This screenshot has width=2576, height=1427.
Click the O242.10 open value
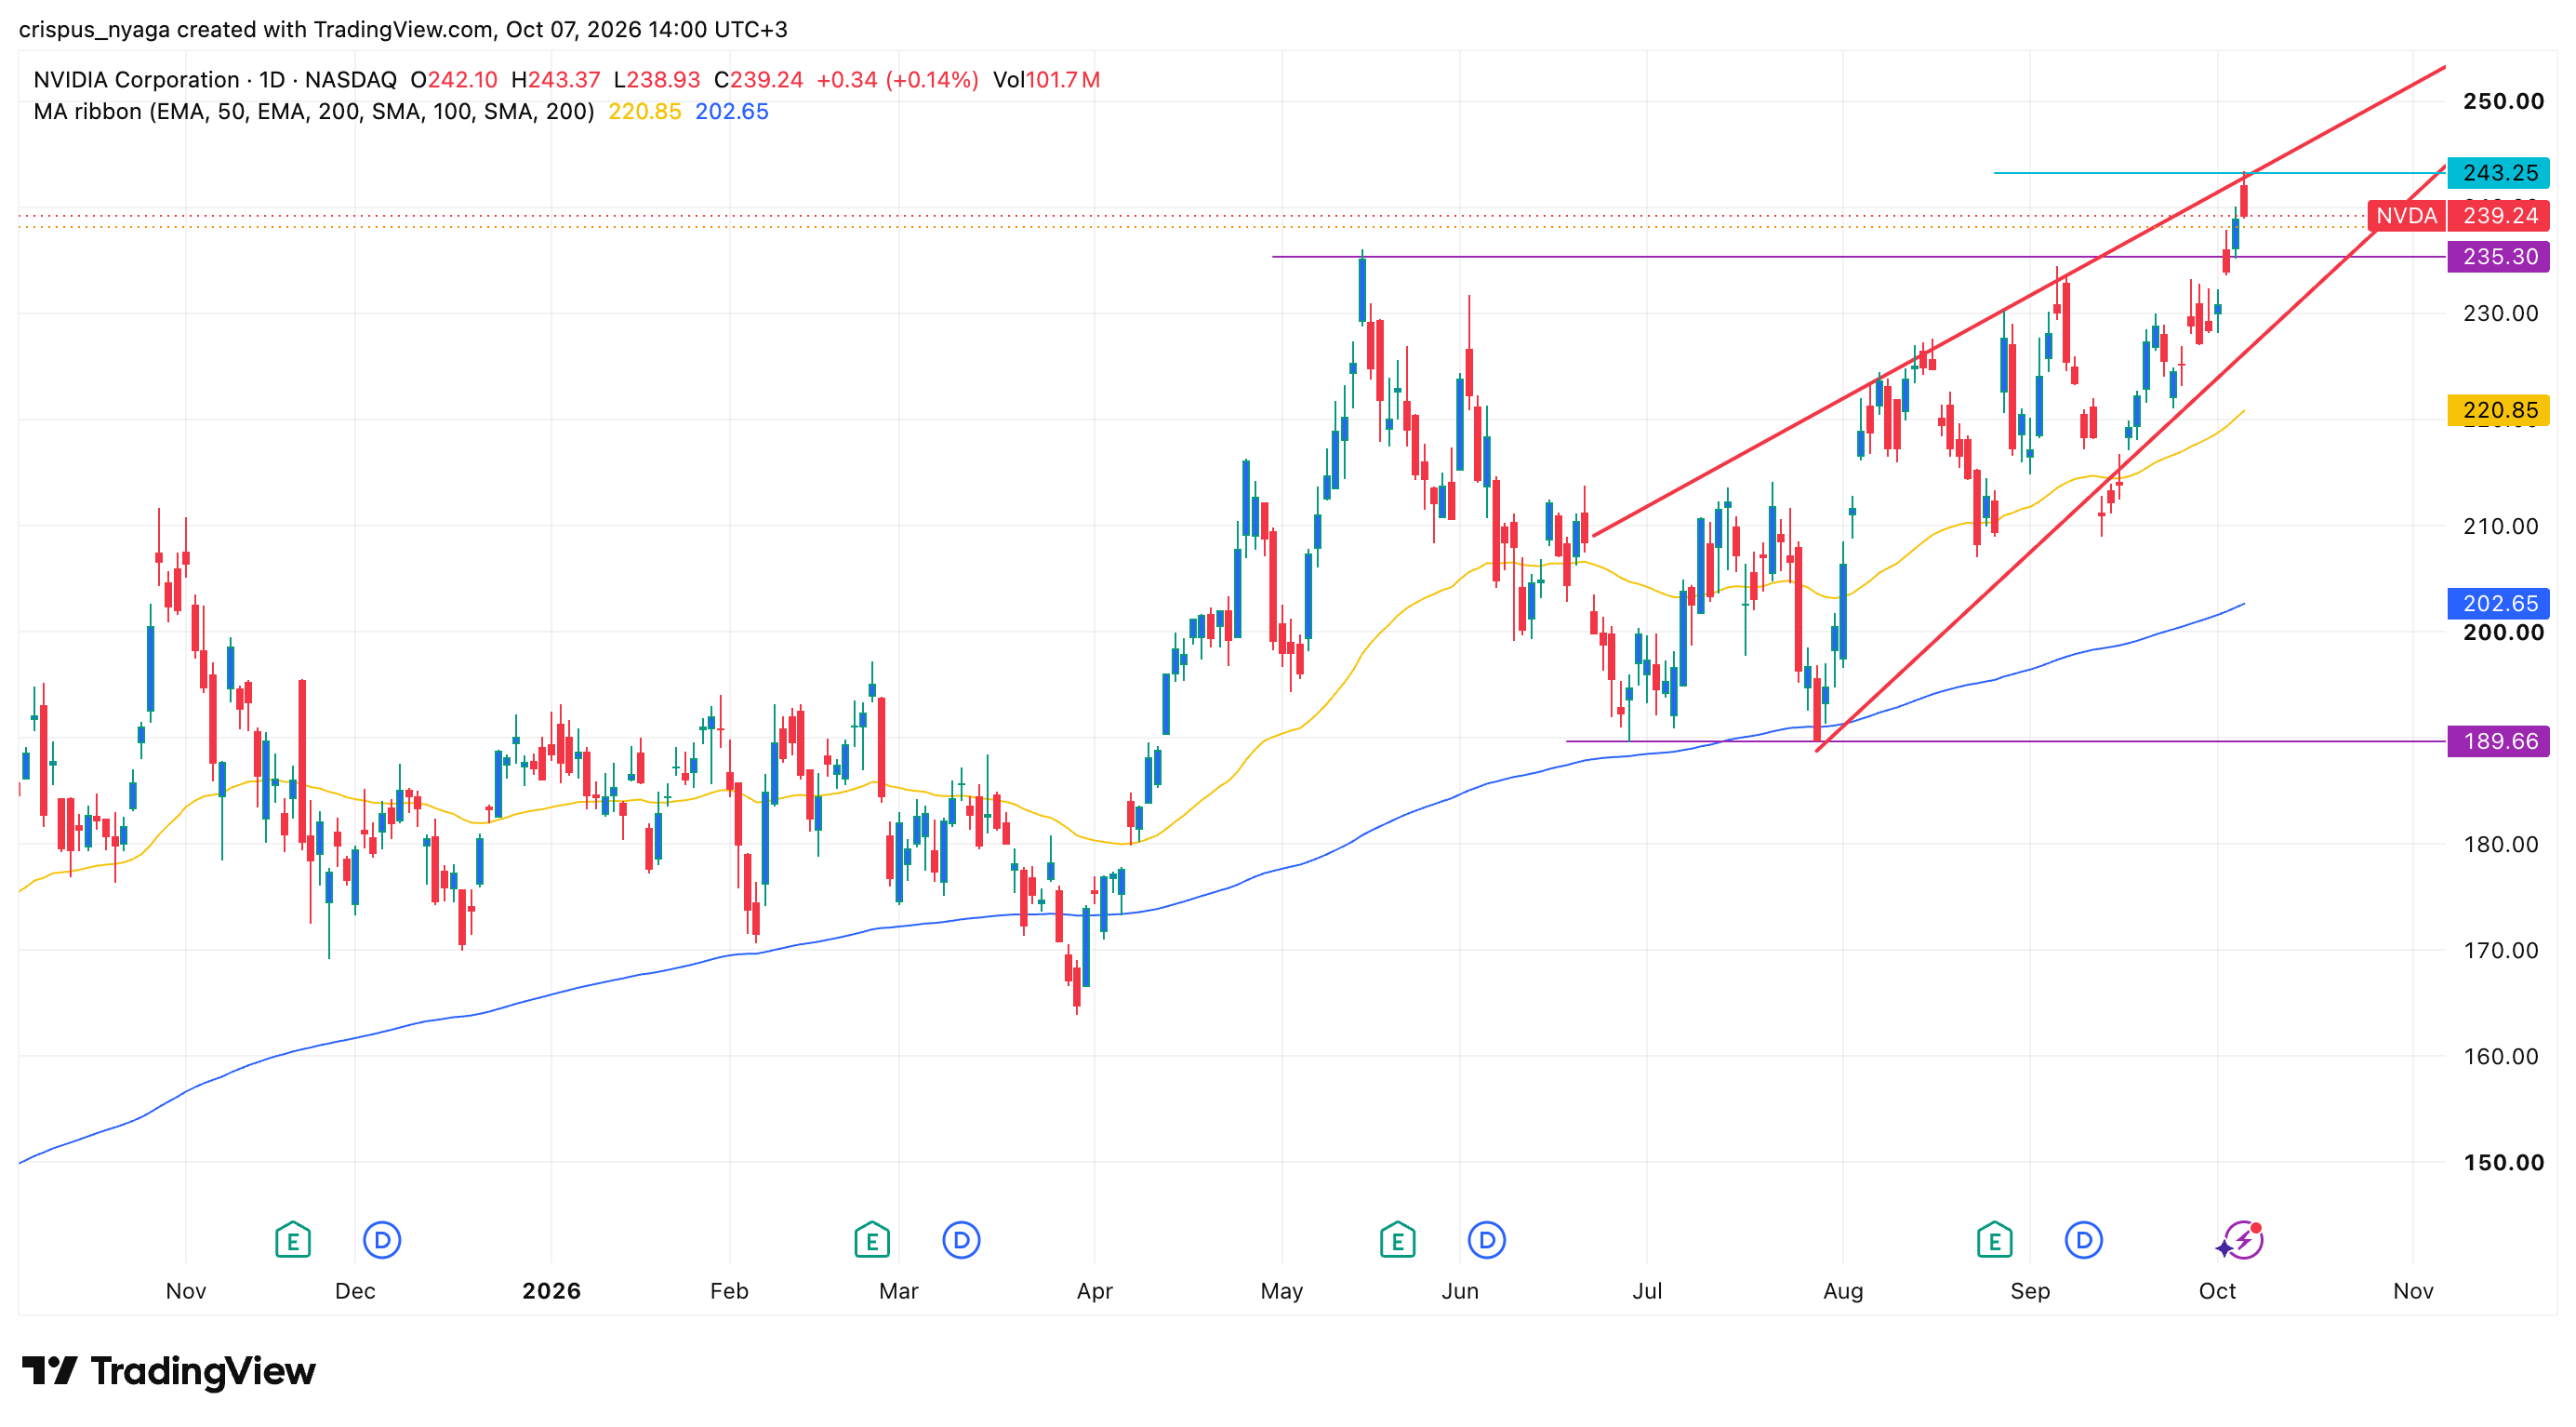tap(453, 79)
